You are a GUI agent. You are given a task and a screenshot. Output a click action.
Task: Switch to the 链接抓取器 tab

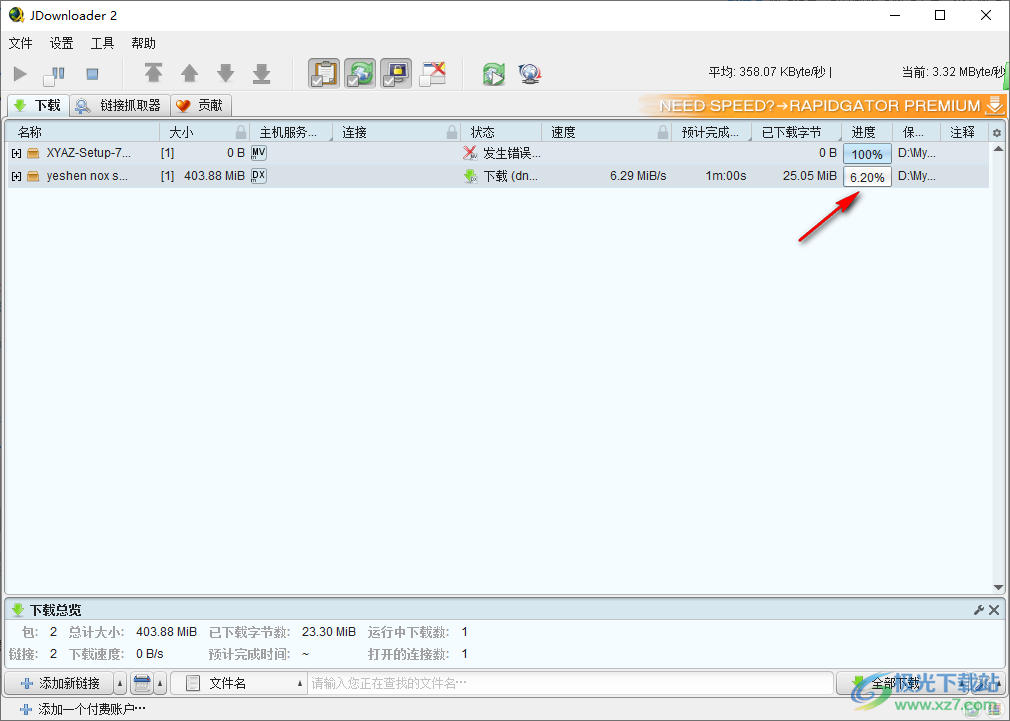coord(120,105)
